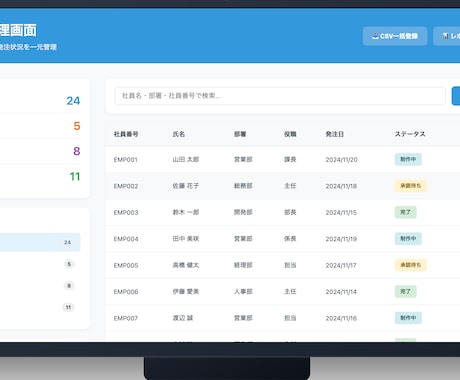The height and width of the screenshot is (380, 460).
Task: Select employee ID EMP001
Action: (x=126, y=160)
